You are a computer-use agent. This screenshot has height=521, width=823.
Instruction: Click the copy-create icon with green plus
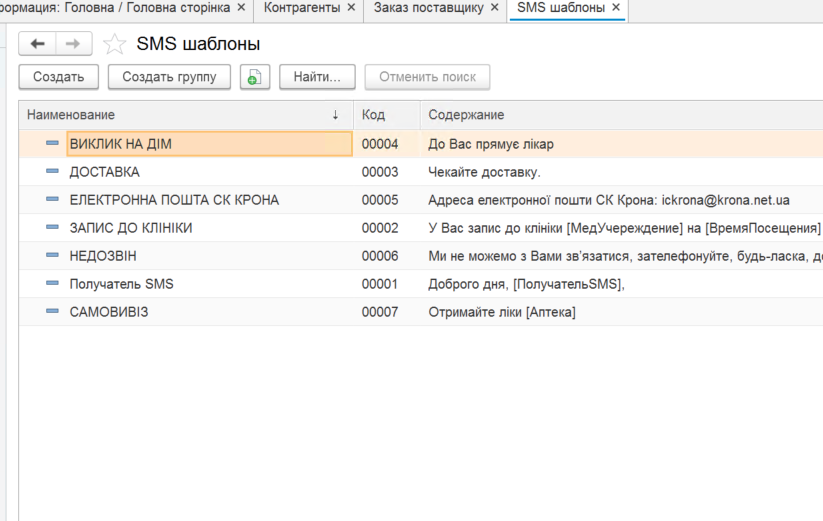click(x=255, y=77)
